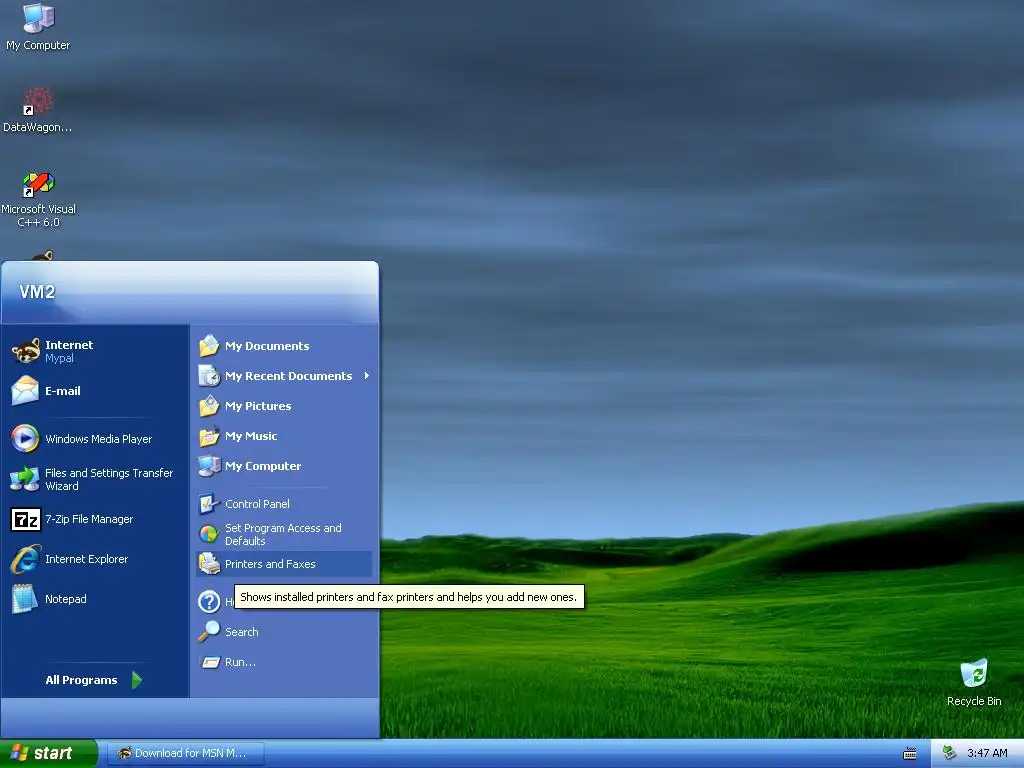
Task: Click the network tray icon near clock
Action: coord(950,753)
